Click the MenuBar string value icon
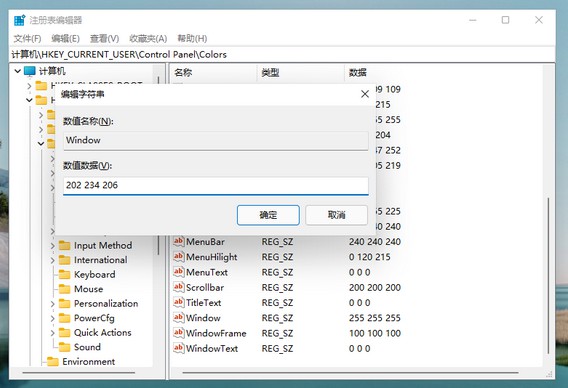This screenshot has width=568, height=388. coord(179,241)
